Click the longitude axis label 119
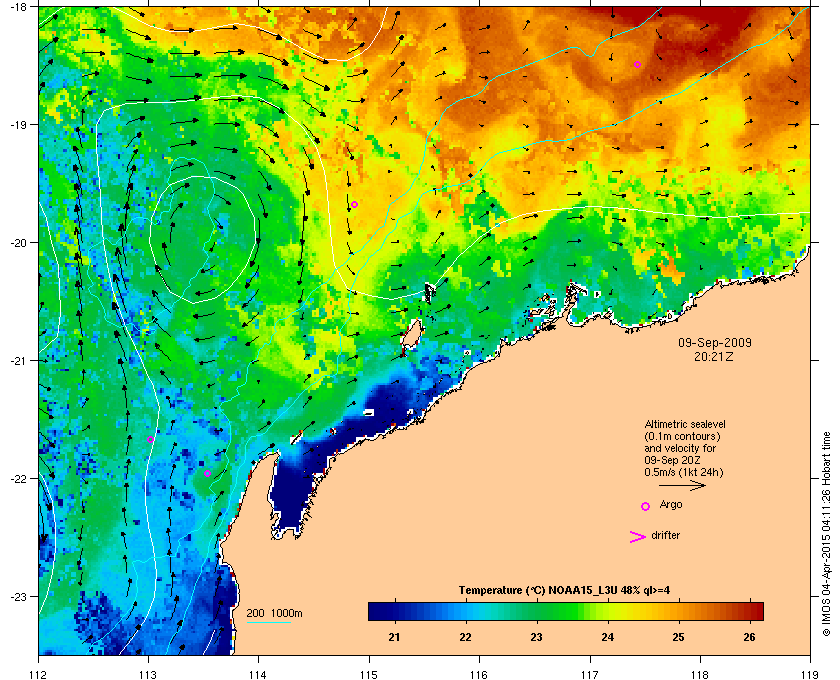Image resolution: width=840 pixels, height=680 pixels. (x=810, y=674)
